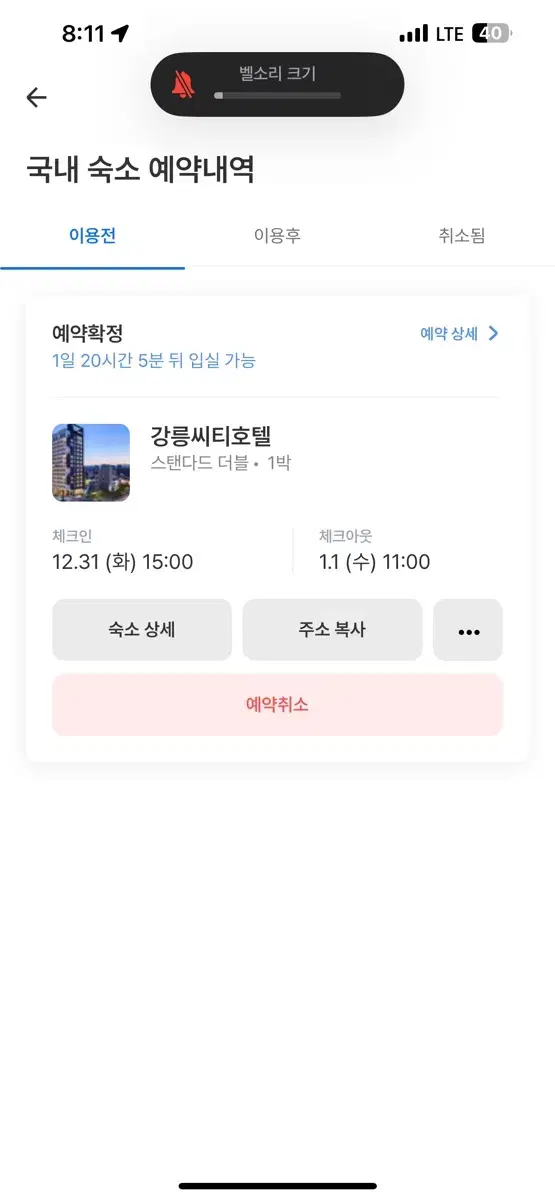Tap the 체크아웃 1.1 (수) 11:00 time
Viewport: 555px width, 1200px height.
pos(374,562)
